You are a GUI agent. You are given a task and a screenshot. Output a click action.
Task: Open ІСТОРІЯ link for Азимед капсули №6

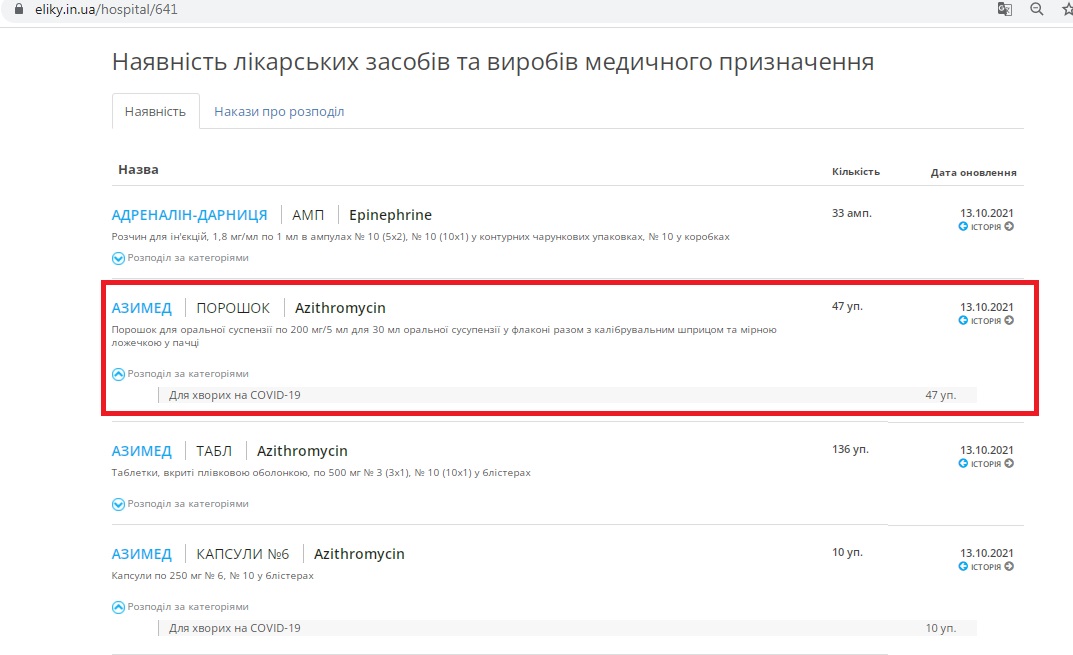tap(986, 567)
